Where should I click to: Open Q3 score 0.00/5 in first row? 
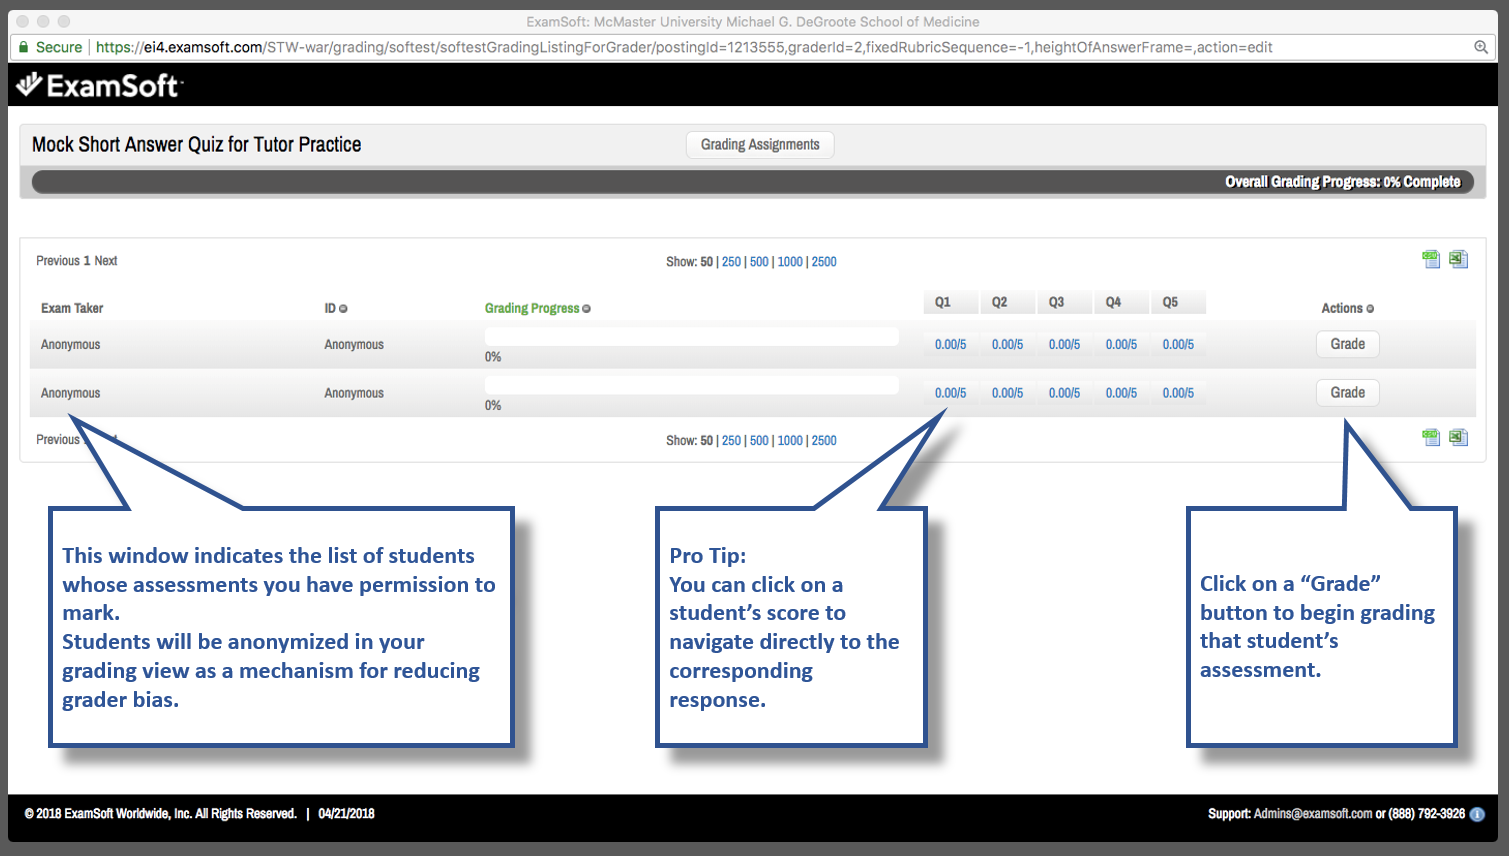1064,345
